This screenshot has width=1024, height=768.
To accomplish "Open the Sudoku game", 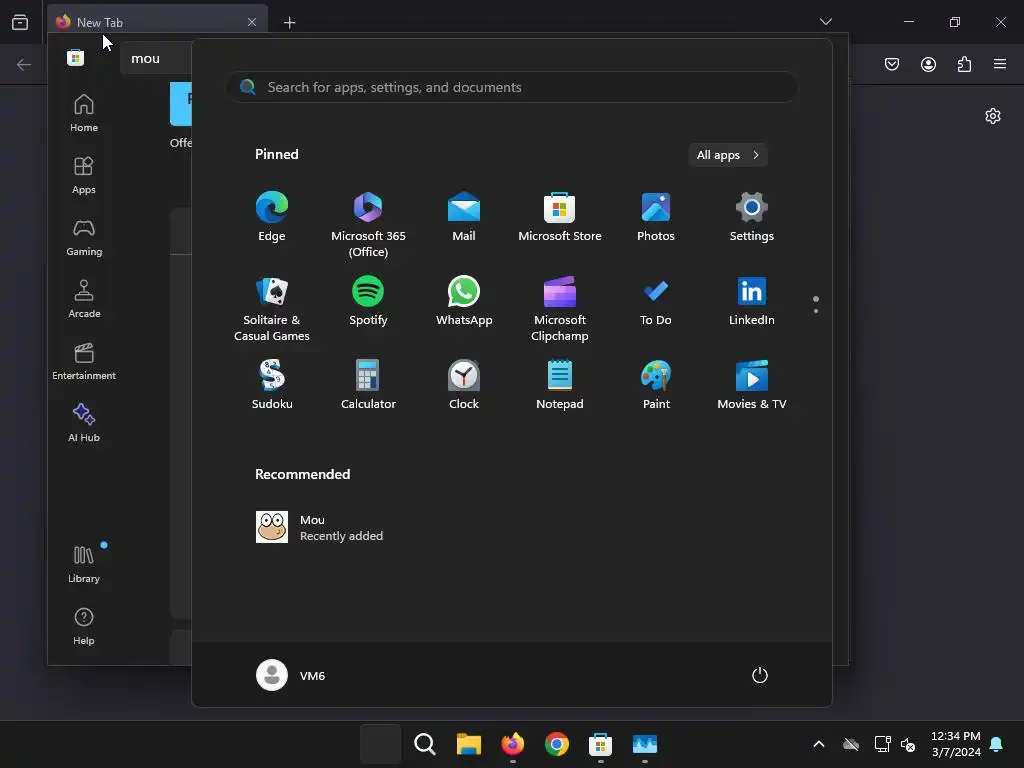I will coord(272,385).
